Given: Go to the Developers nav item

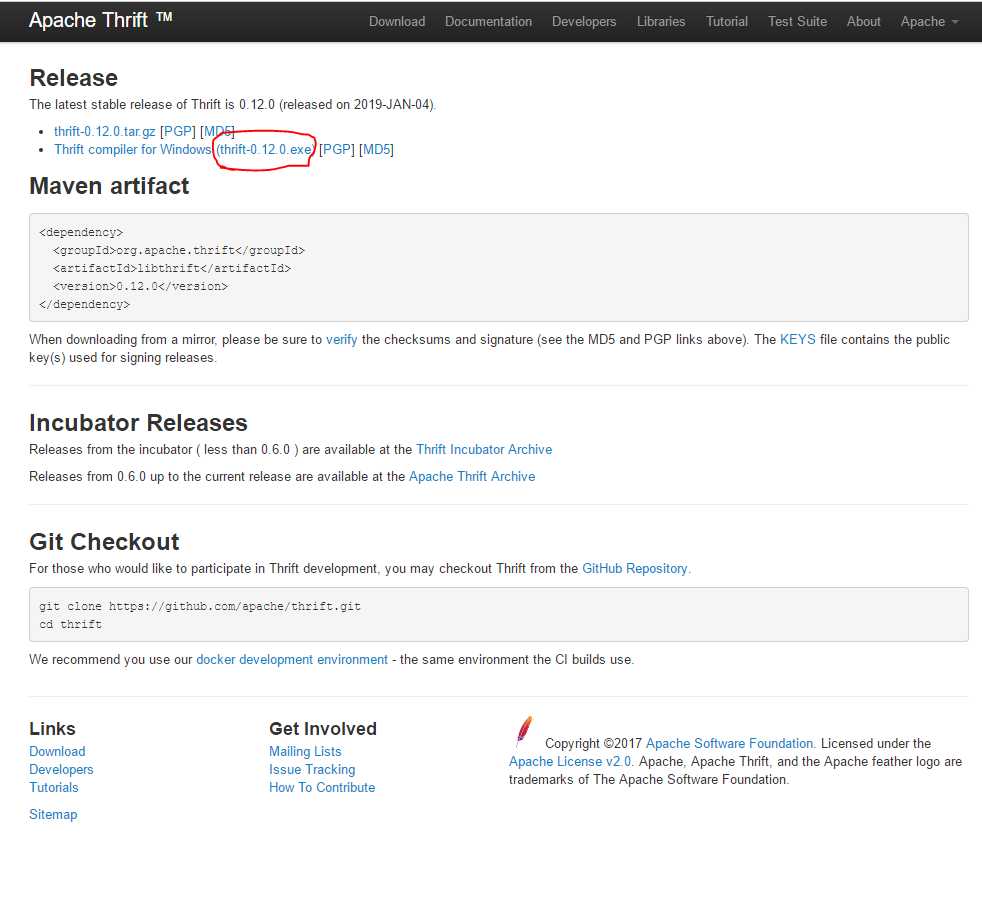Looking at the screenshot, I should pyautogui.click(x=584, y=22).
